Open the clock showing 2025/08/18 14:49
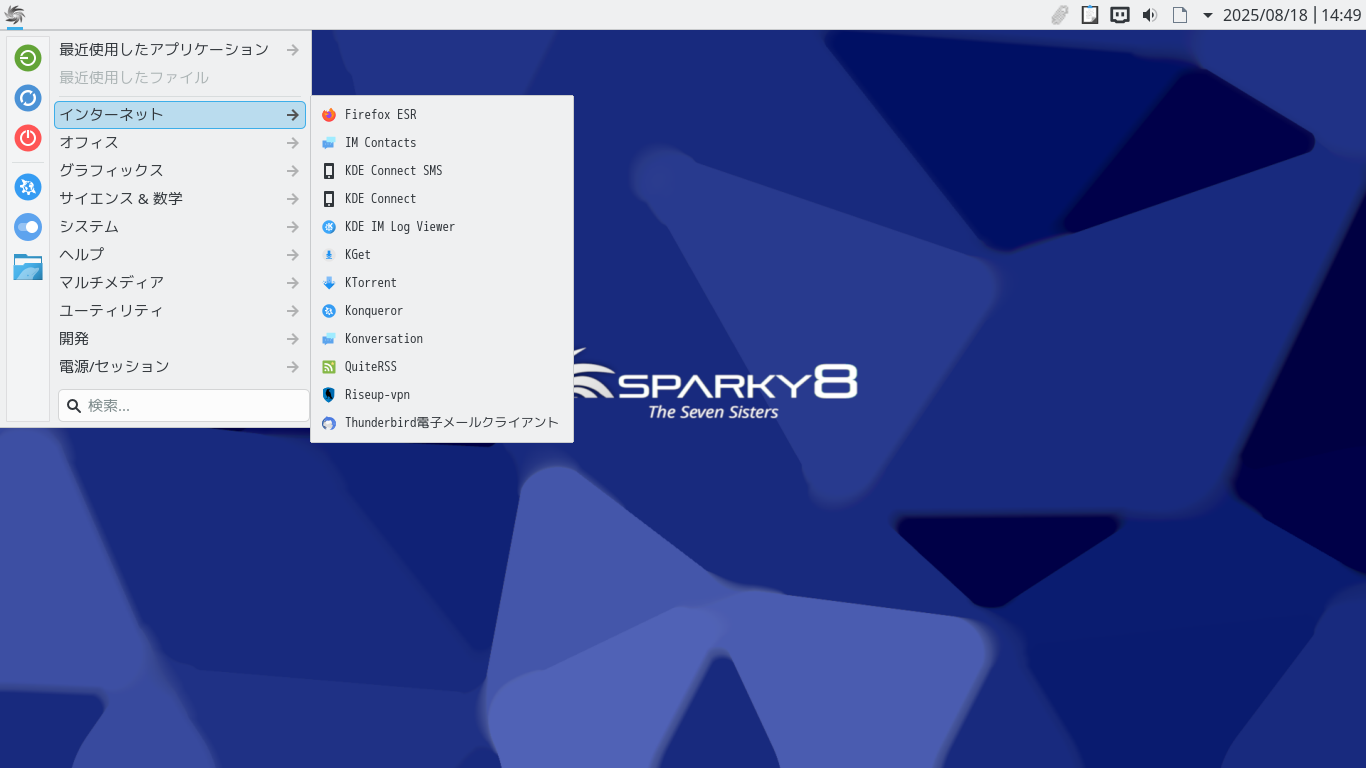 [x=1292, y=15]
